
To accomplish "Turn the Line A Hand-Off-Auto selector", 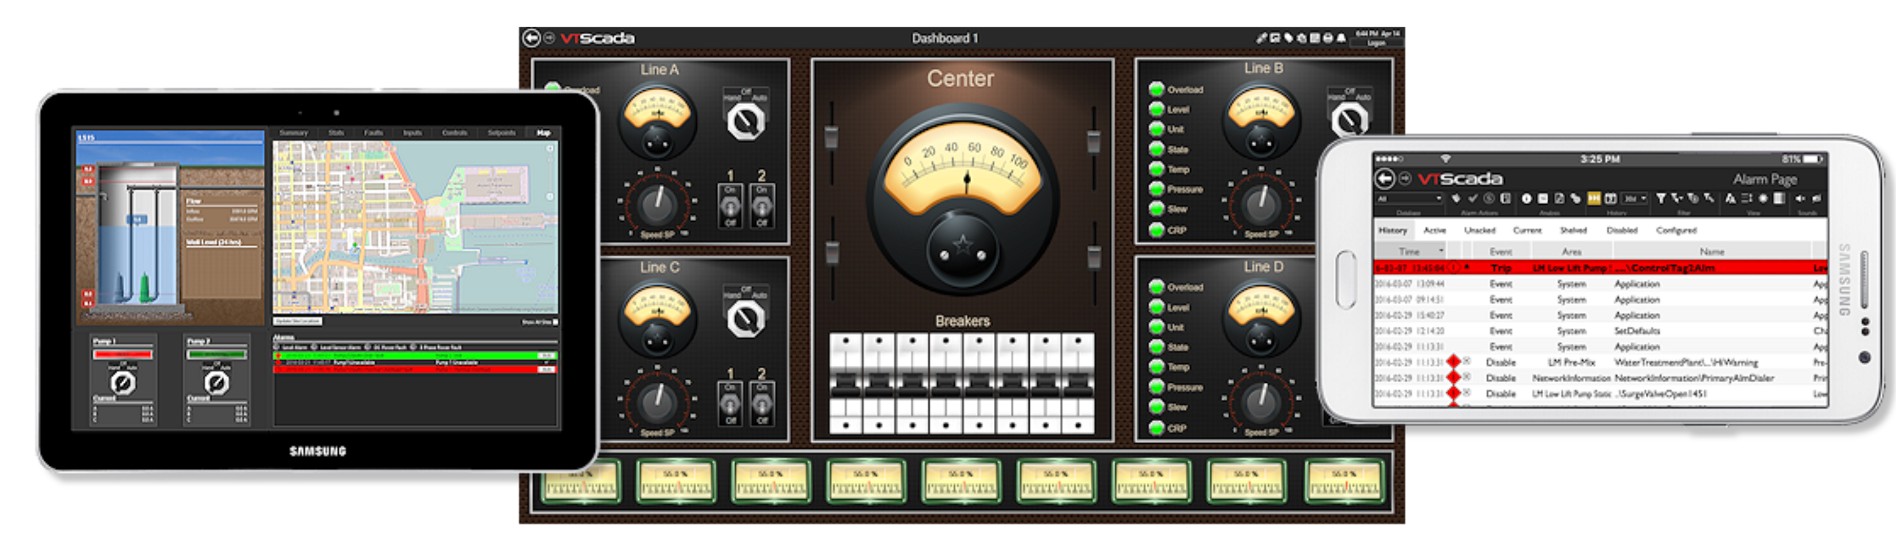I will tap(745, 122).
